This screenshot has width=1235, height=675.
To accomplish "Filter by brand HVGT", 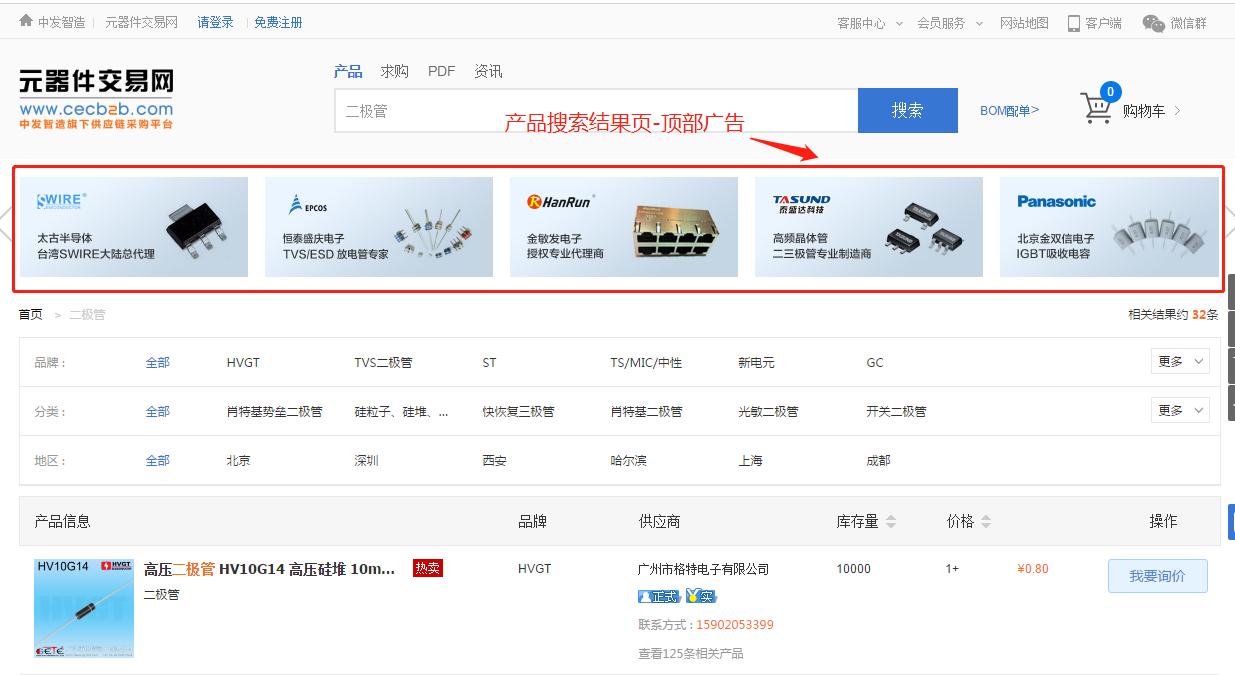I will pos(243,362).
